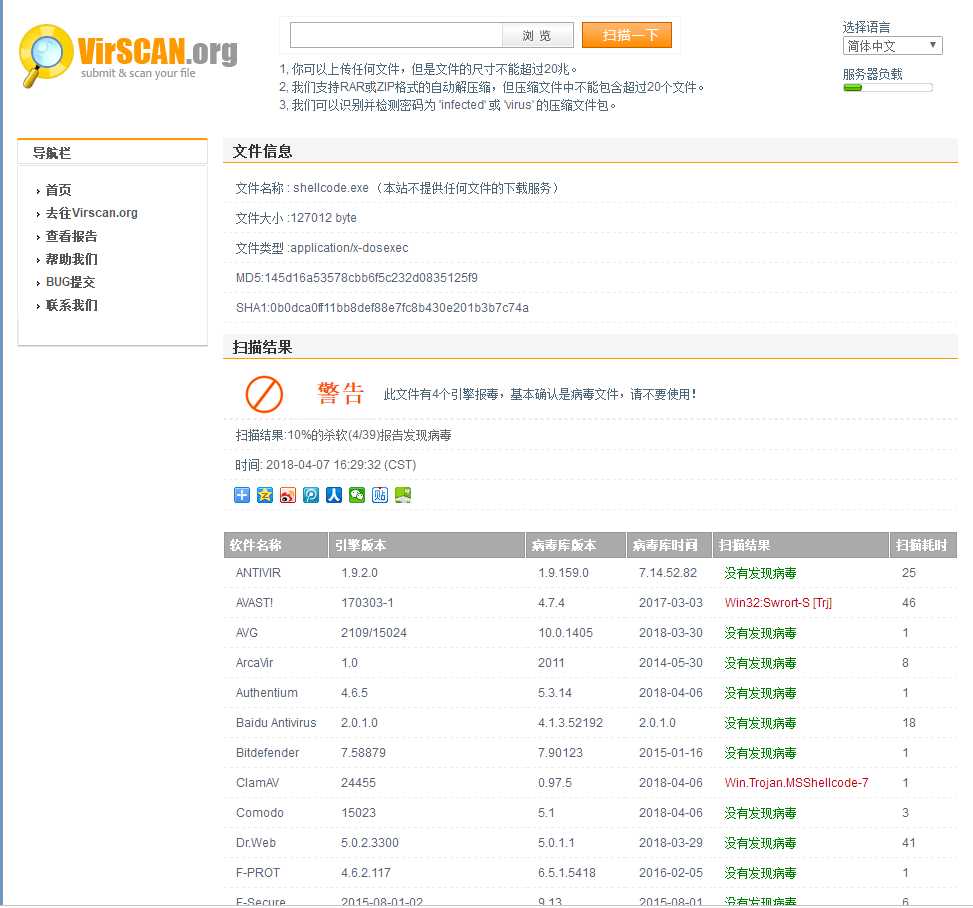Share to QQ Zone star icon
The height and width of the screenshot is (908, 973).
click(x=265, y=495)
